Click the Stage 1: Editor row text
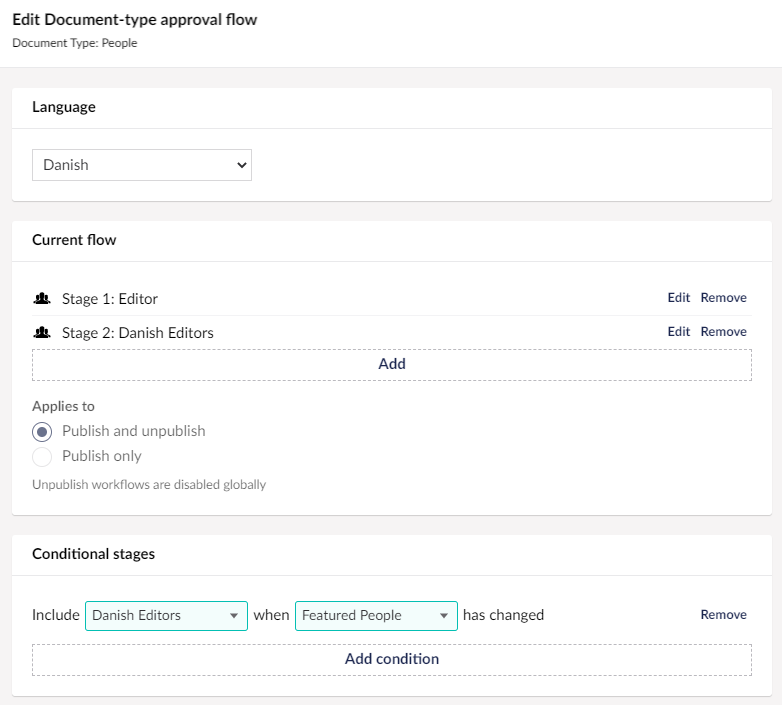This screenshot has height=705, width=782. 110,299
